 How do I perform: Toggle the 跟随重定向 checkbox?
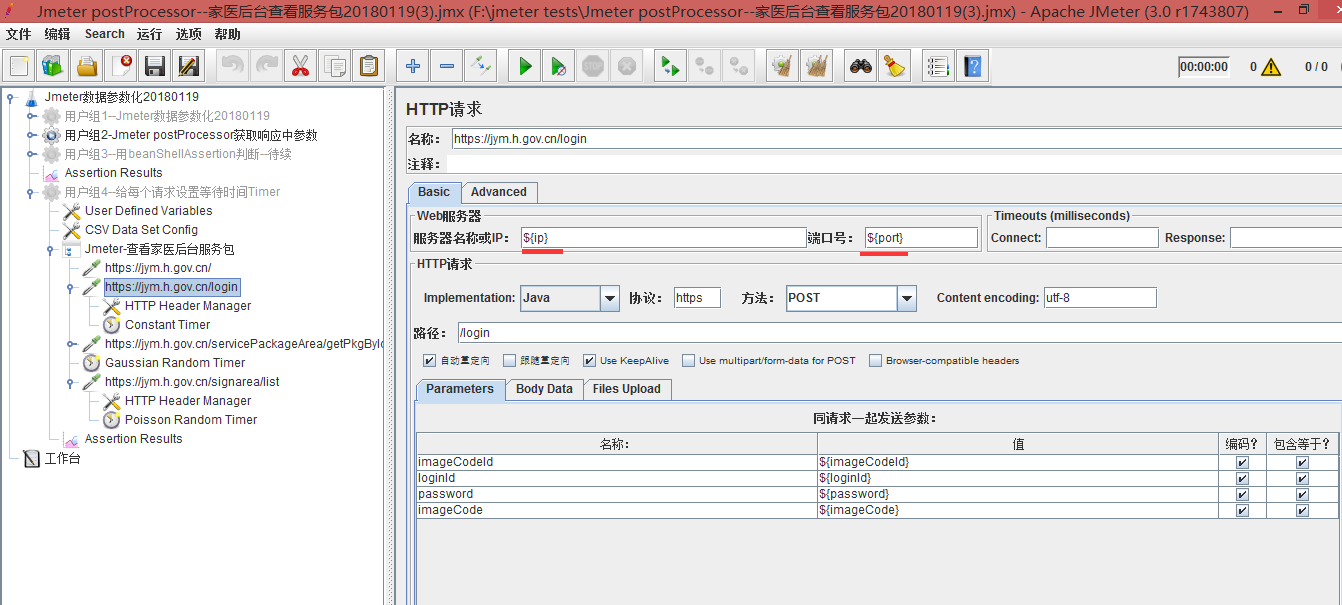(x=510, y=360)
